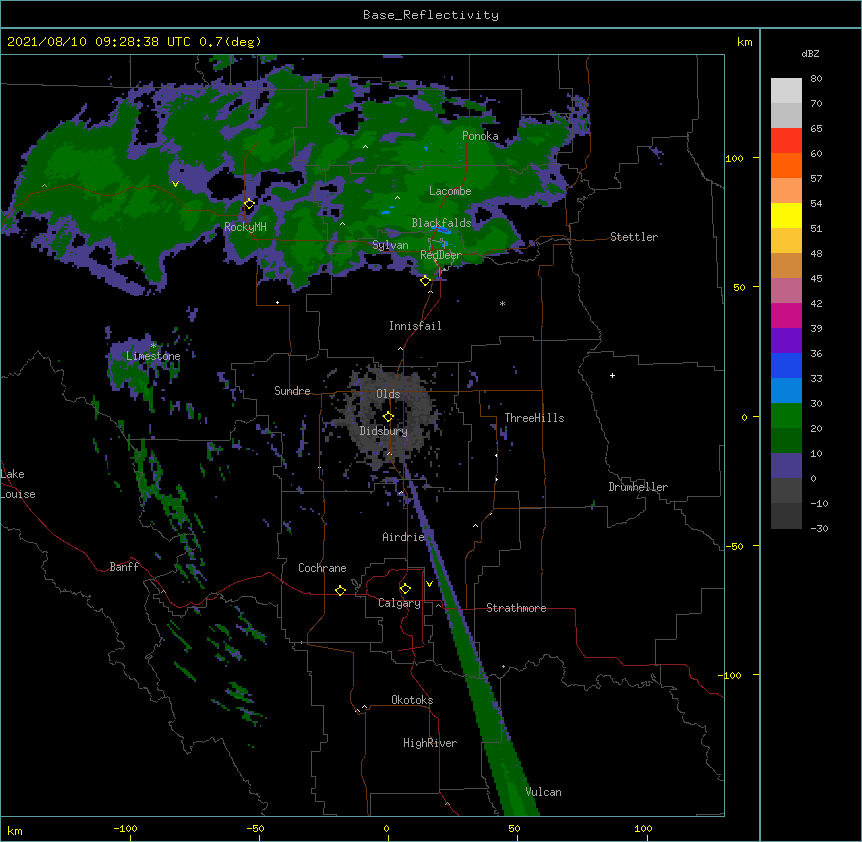Click the HighRiver city label

430,743
